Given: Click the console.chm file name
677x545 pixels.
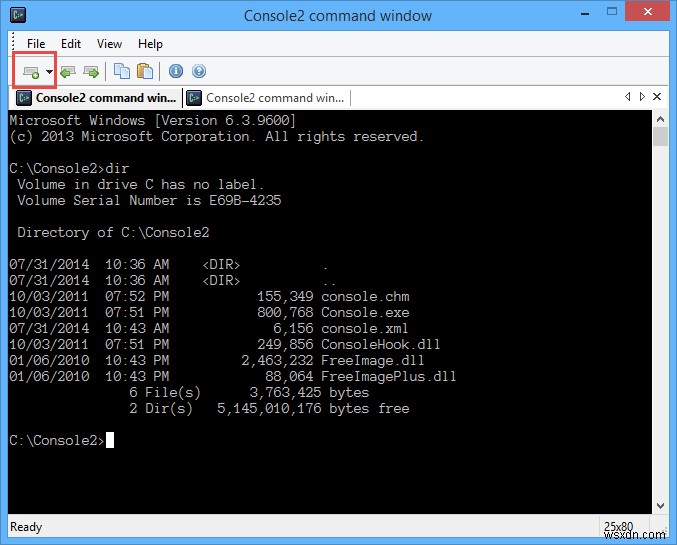Looking at the screenshot, I should 365,297.
